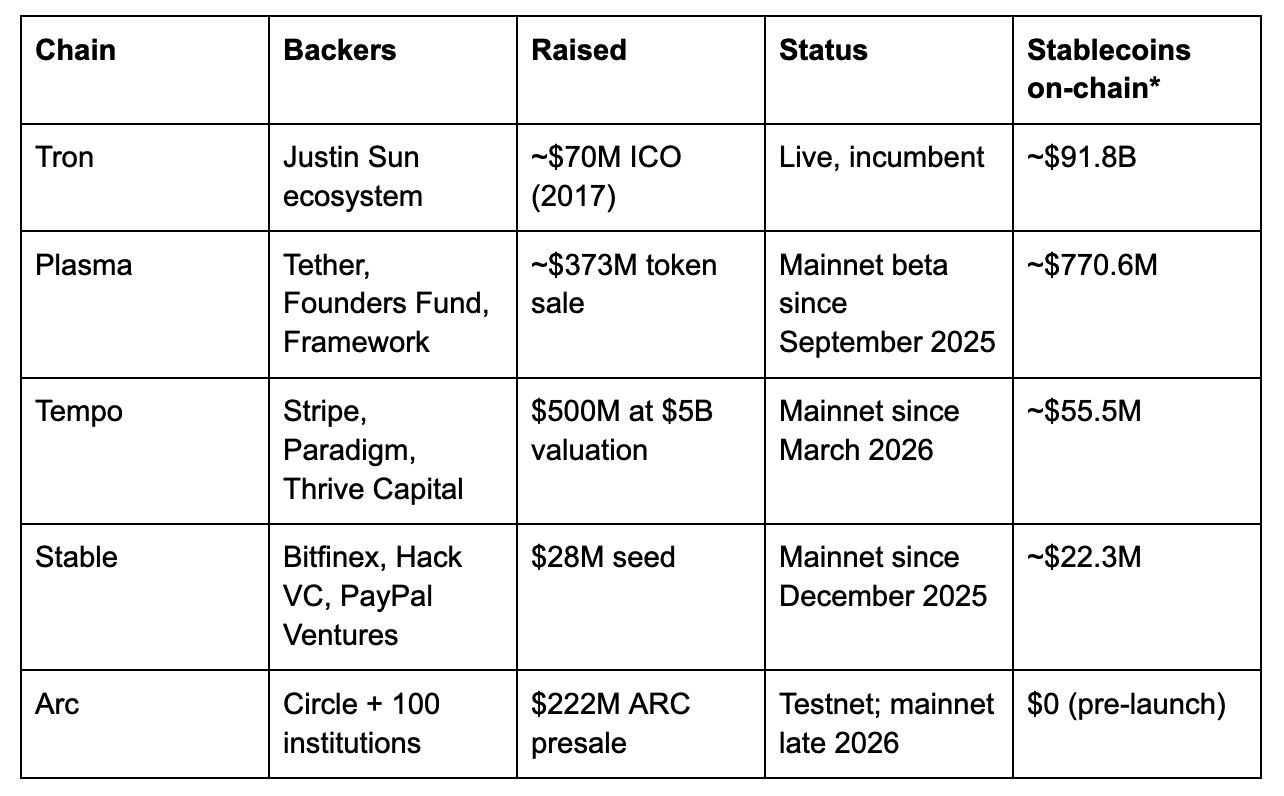Click the Live, incumbent status cell
This screenshot has height=796, width=1284.
click(889, 177)
